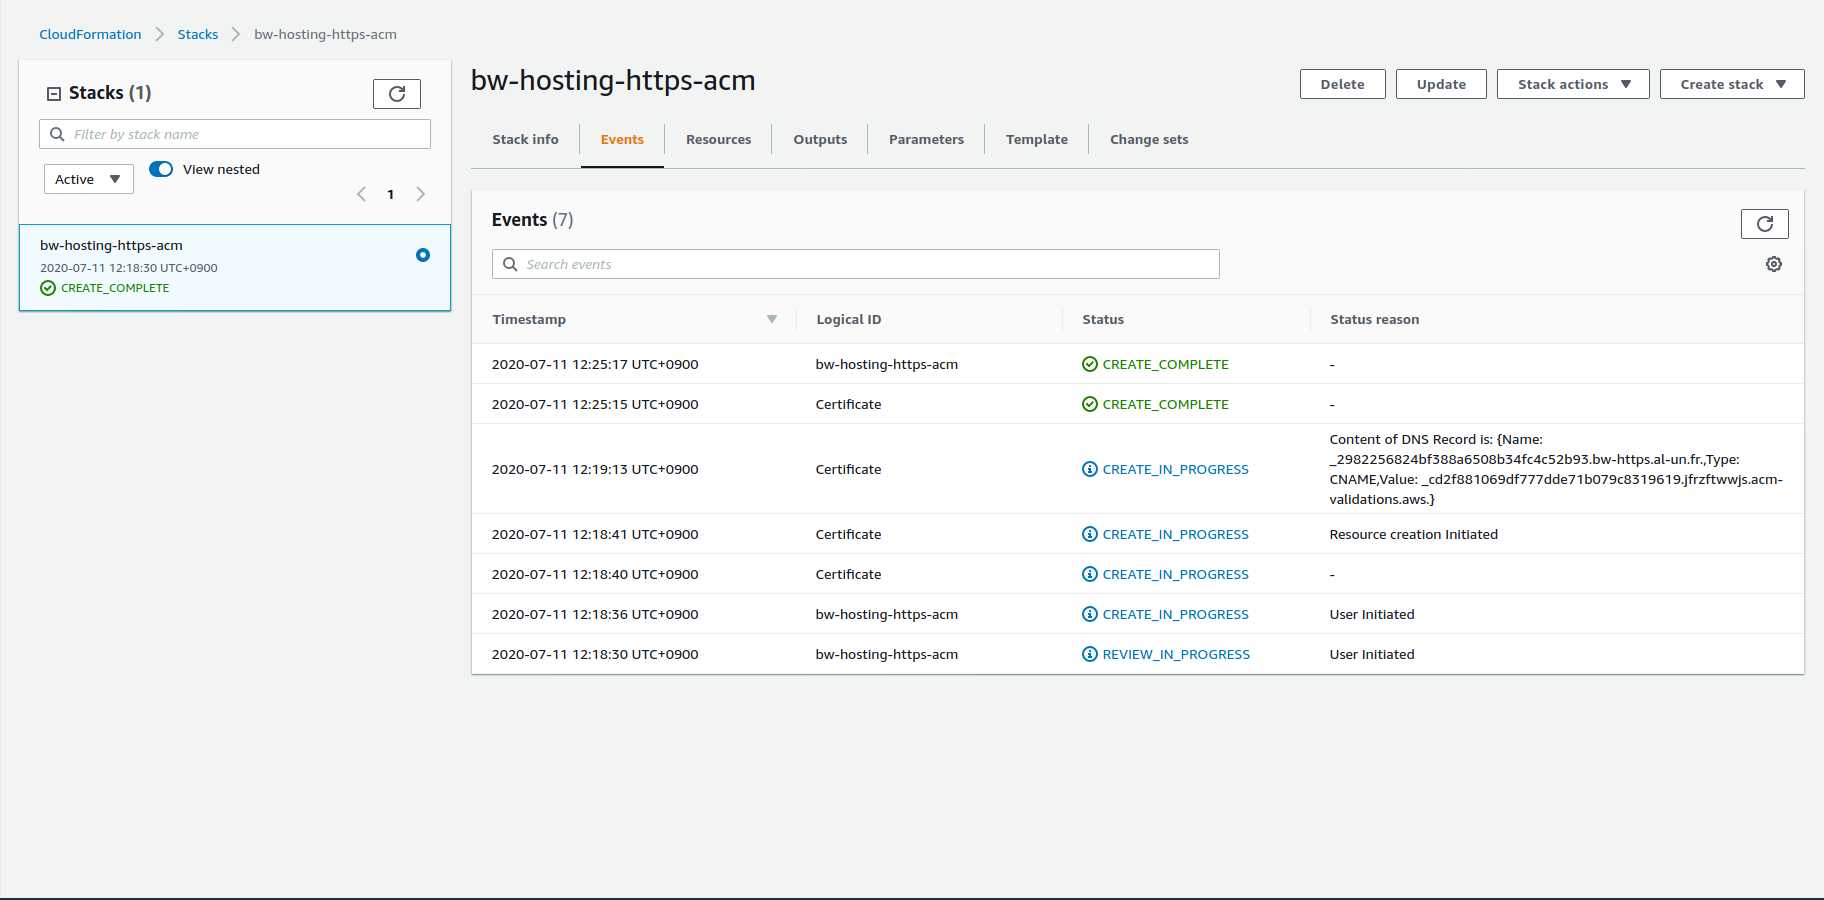The height and width of the screenshot is (900, 1824).
Task: Click the Timestamp sort arrow
Action: point(771,319)
